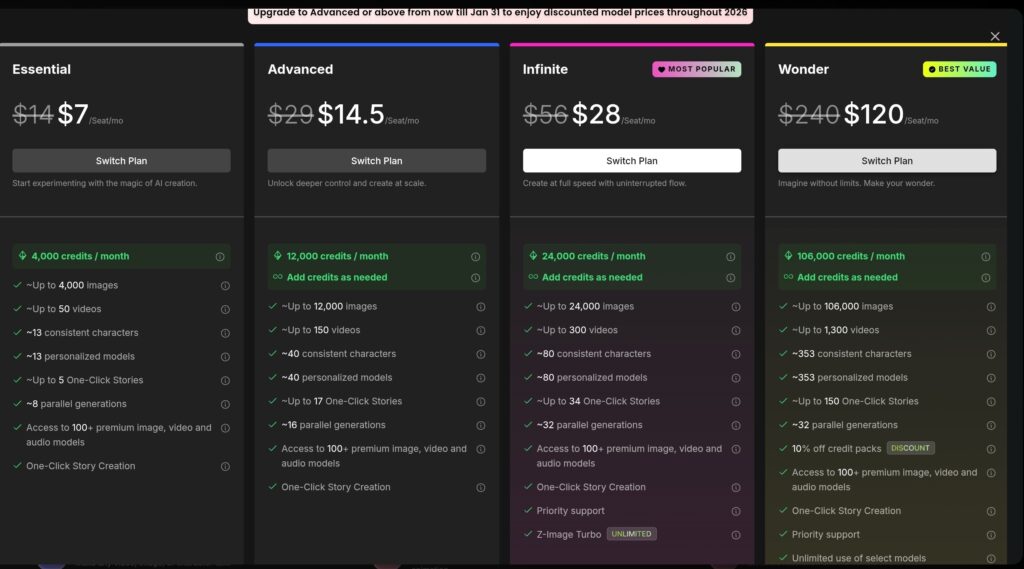The width and height of the screenshot is (1024, 569).
Task: Open info for ~Up to 5 One-Click Stories
Action: pyautogui.click(x=225, y=380)
